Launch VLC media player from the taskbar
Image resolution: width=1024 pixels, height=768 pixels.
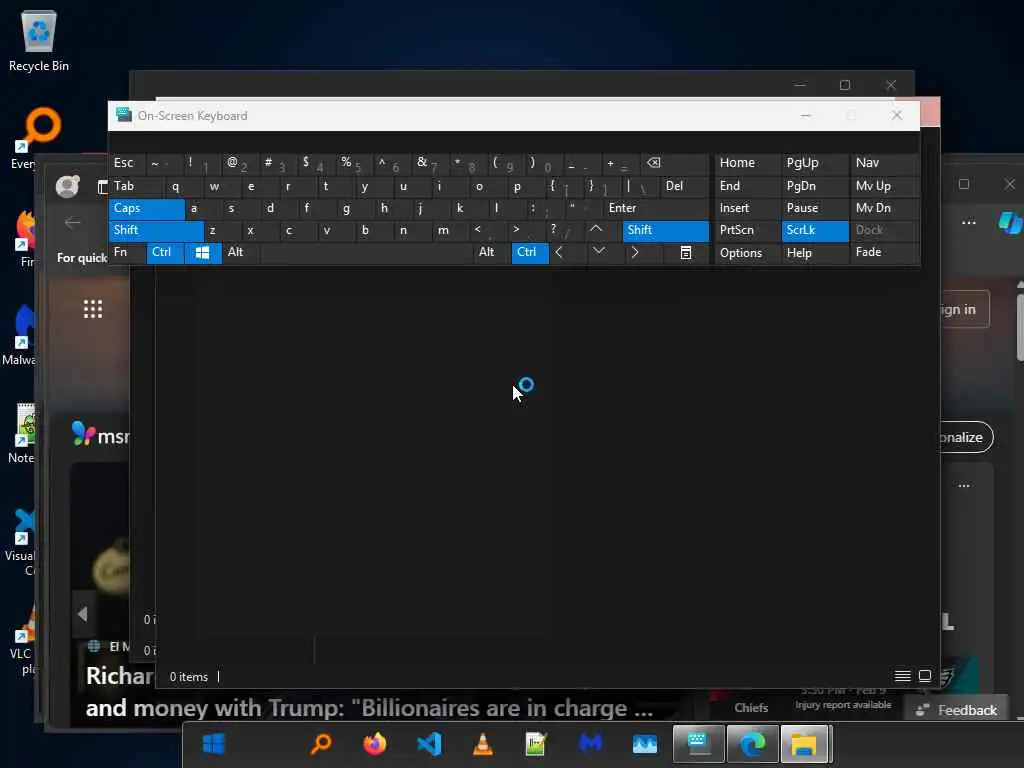(x=483, y=743)
